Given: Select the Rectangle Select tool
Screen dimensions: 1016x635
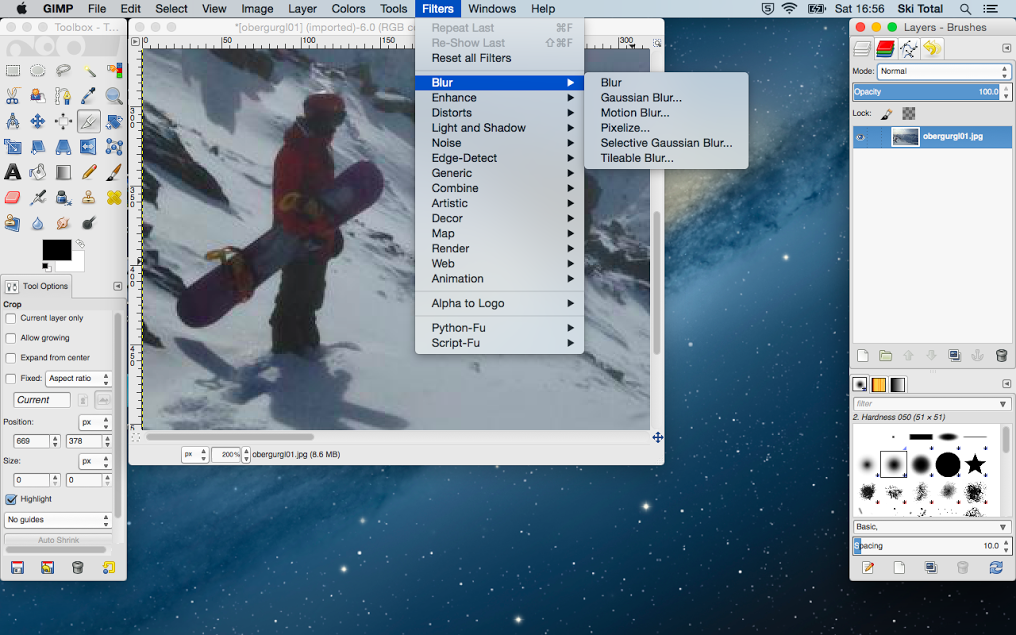Looking at the screenshot, I should (x=13, y=71).
